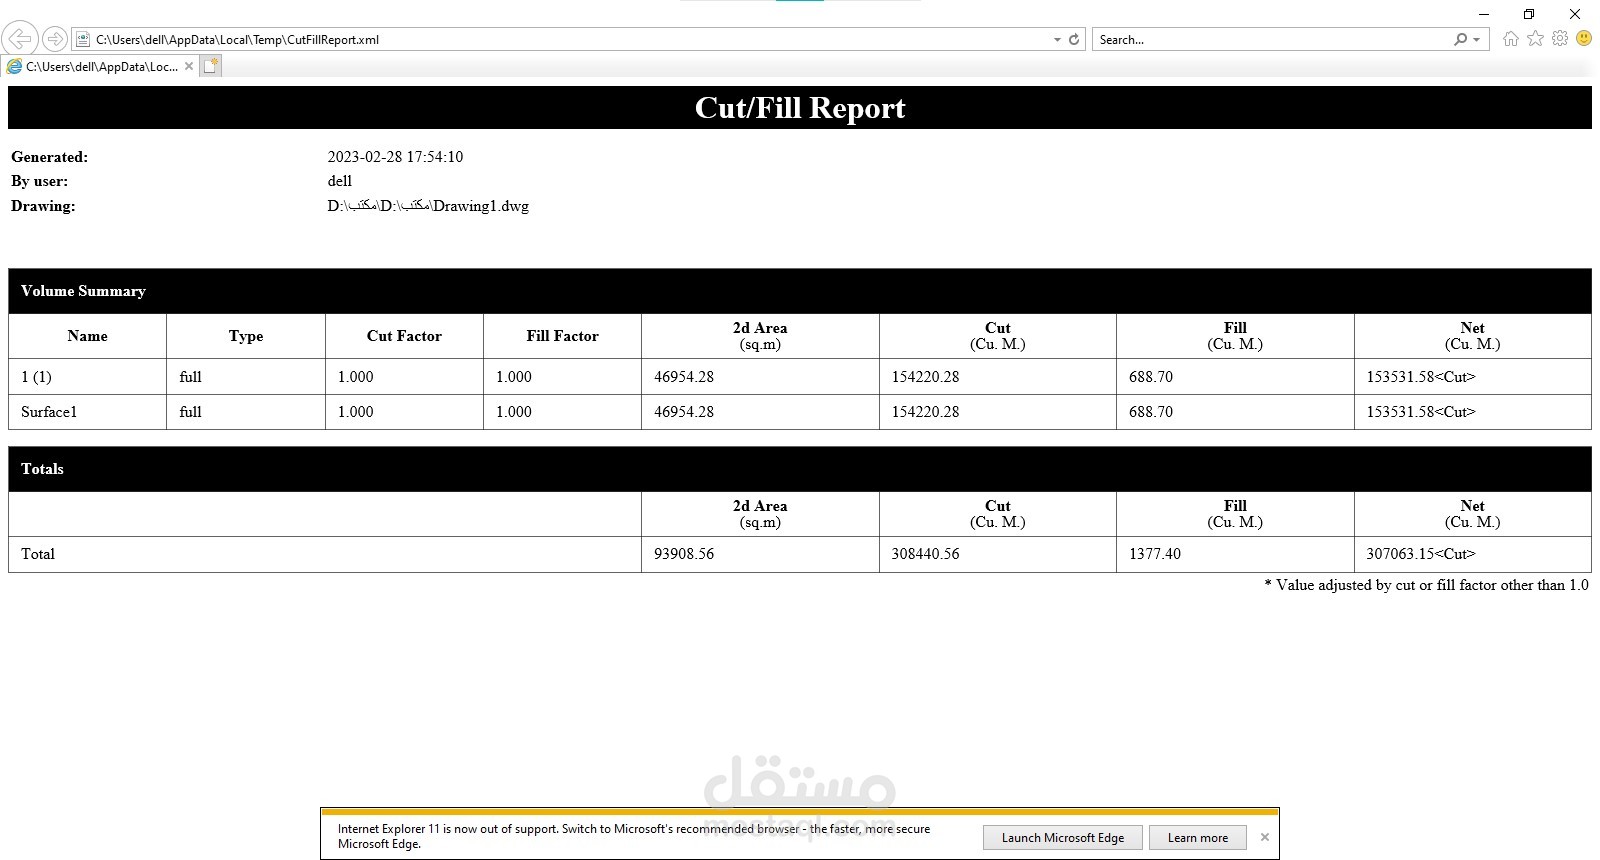Go back using the browser back arrow

coord(20,39)
